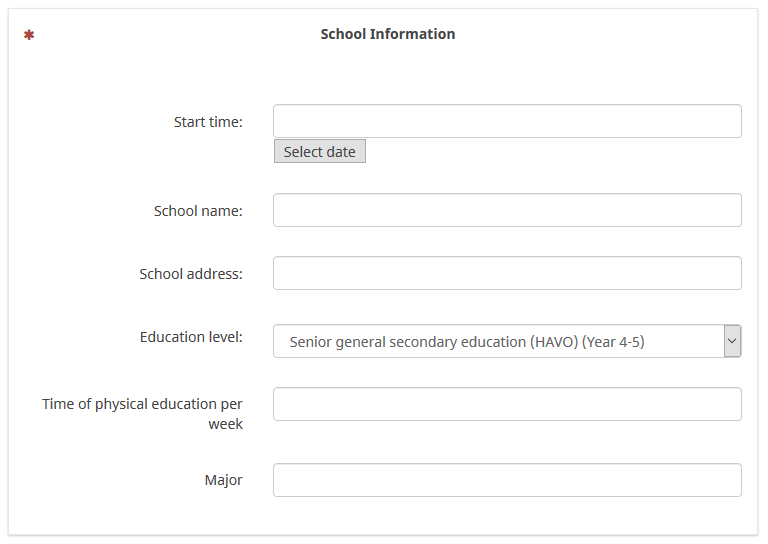Click the School name label
This screenshot has height=544, width=768.
[198, 211]
